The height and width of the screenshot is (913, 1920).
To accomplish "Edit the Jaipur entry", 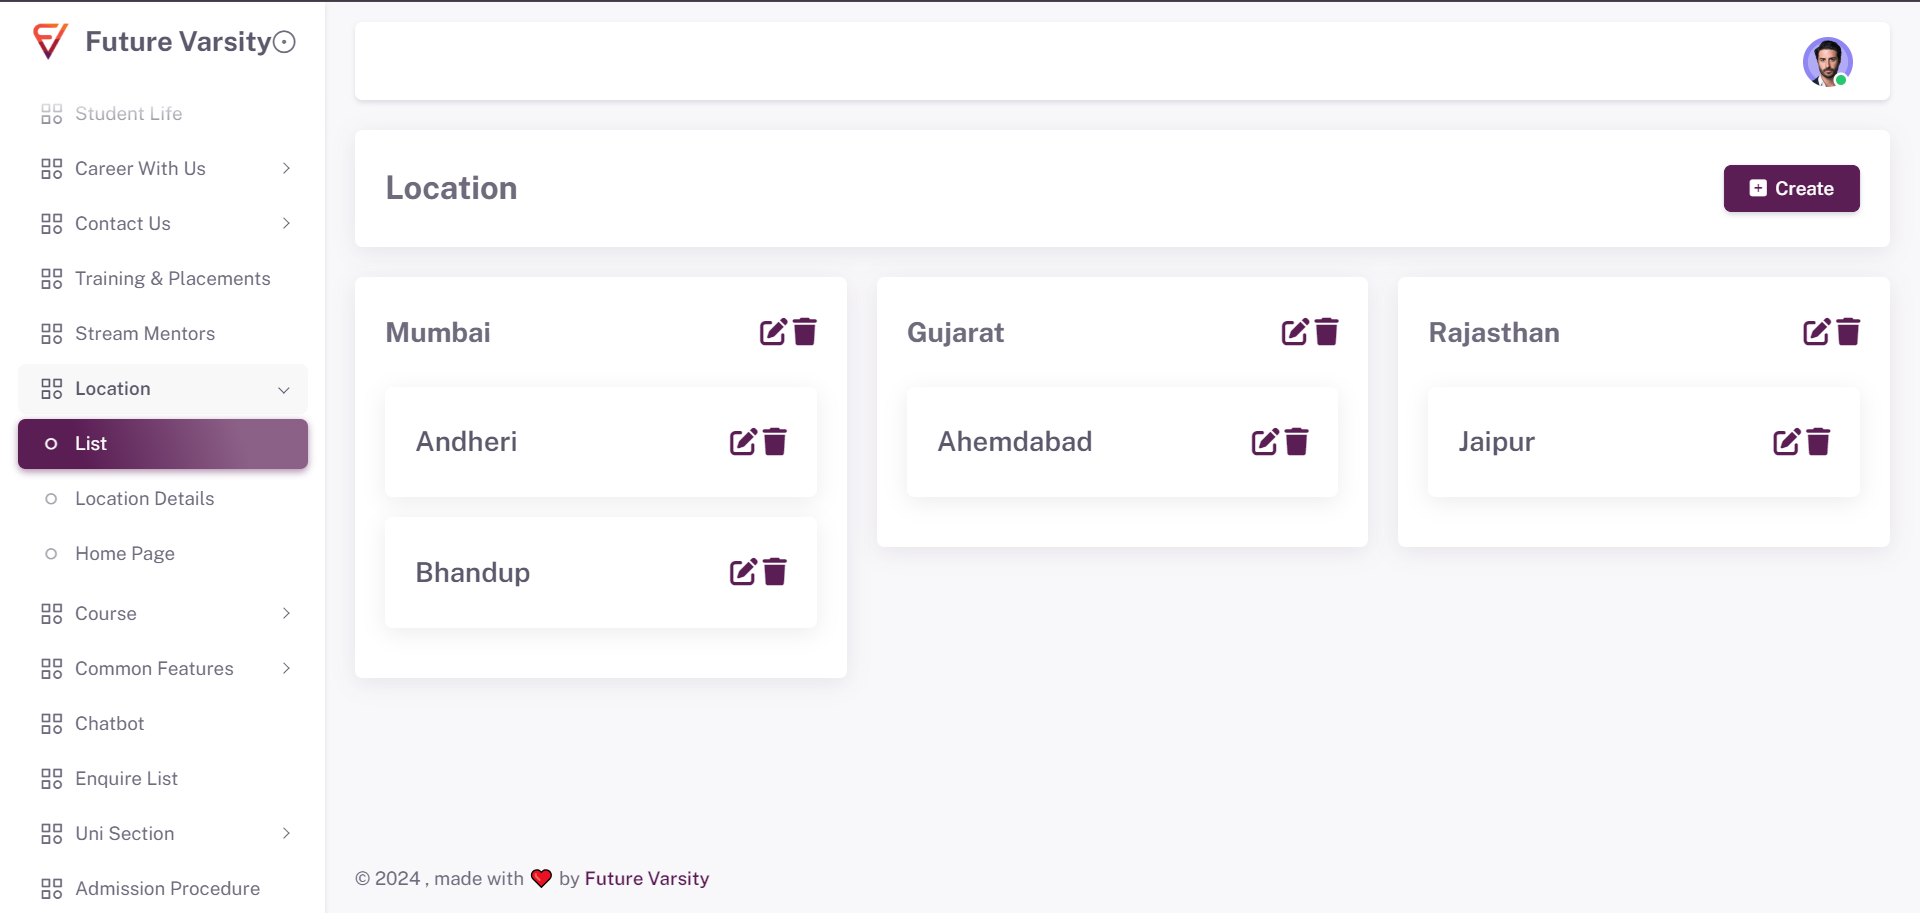I will [1787, 442].
